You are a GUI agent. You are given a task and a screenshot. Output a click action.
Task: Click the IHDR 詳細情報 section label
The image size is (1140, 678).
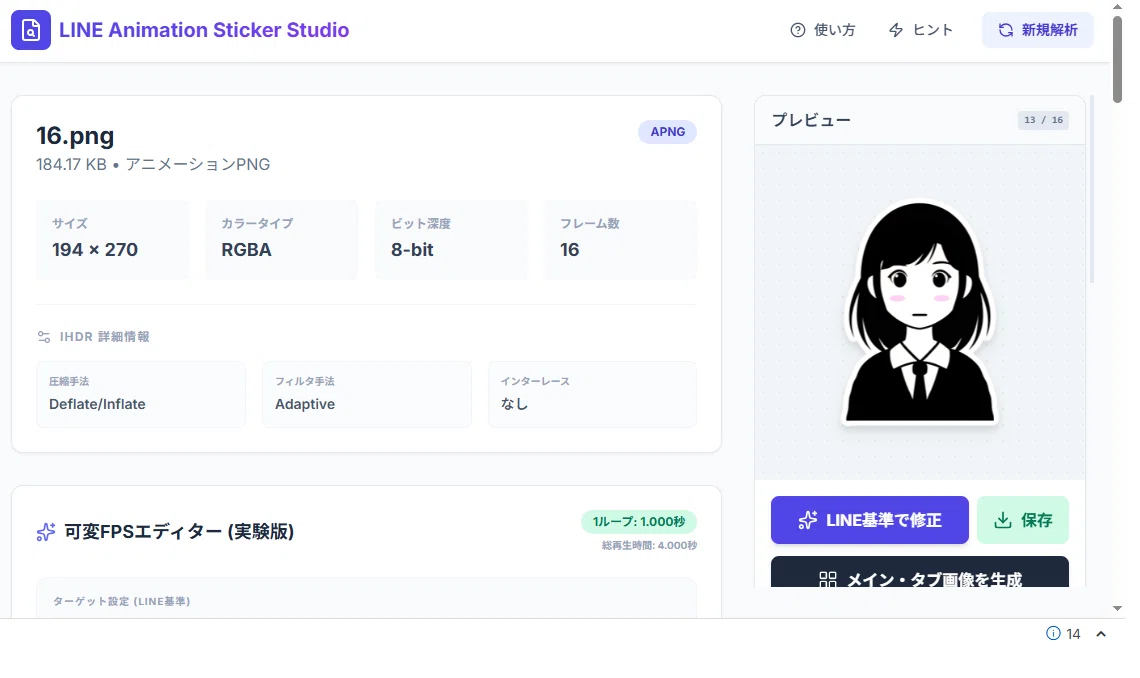(x=105, y=336)
